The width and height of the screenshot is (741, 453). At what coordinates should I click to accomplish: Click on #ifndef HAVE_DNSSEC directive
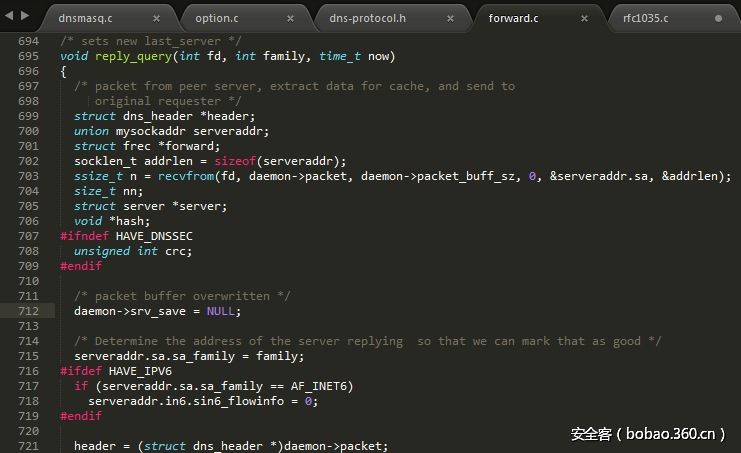126,236
